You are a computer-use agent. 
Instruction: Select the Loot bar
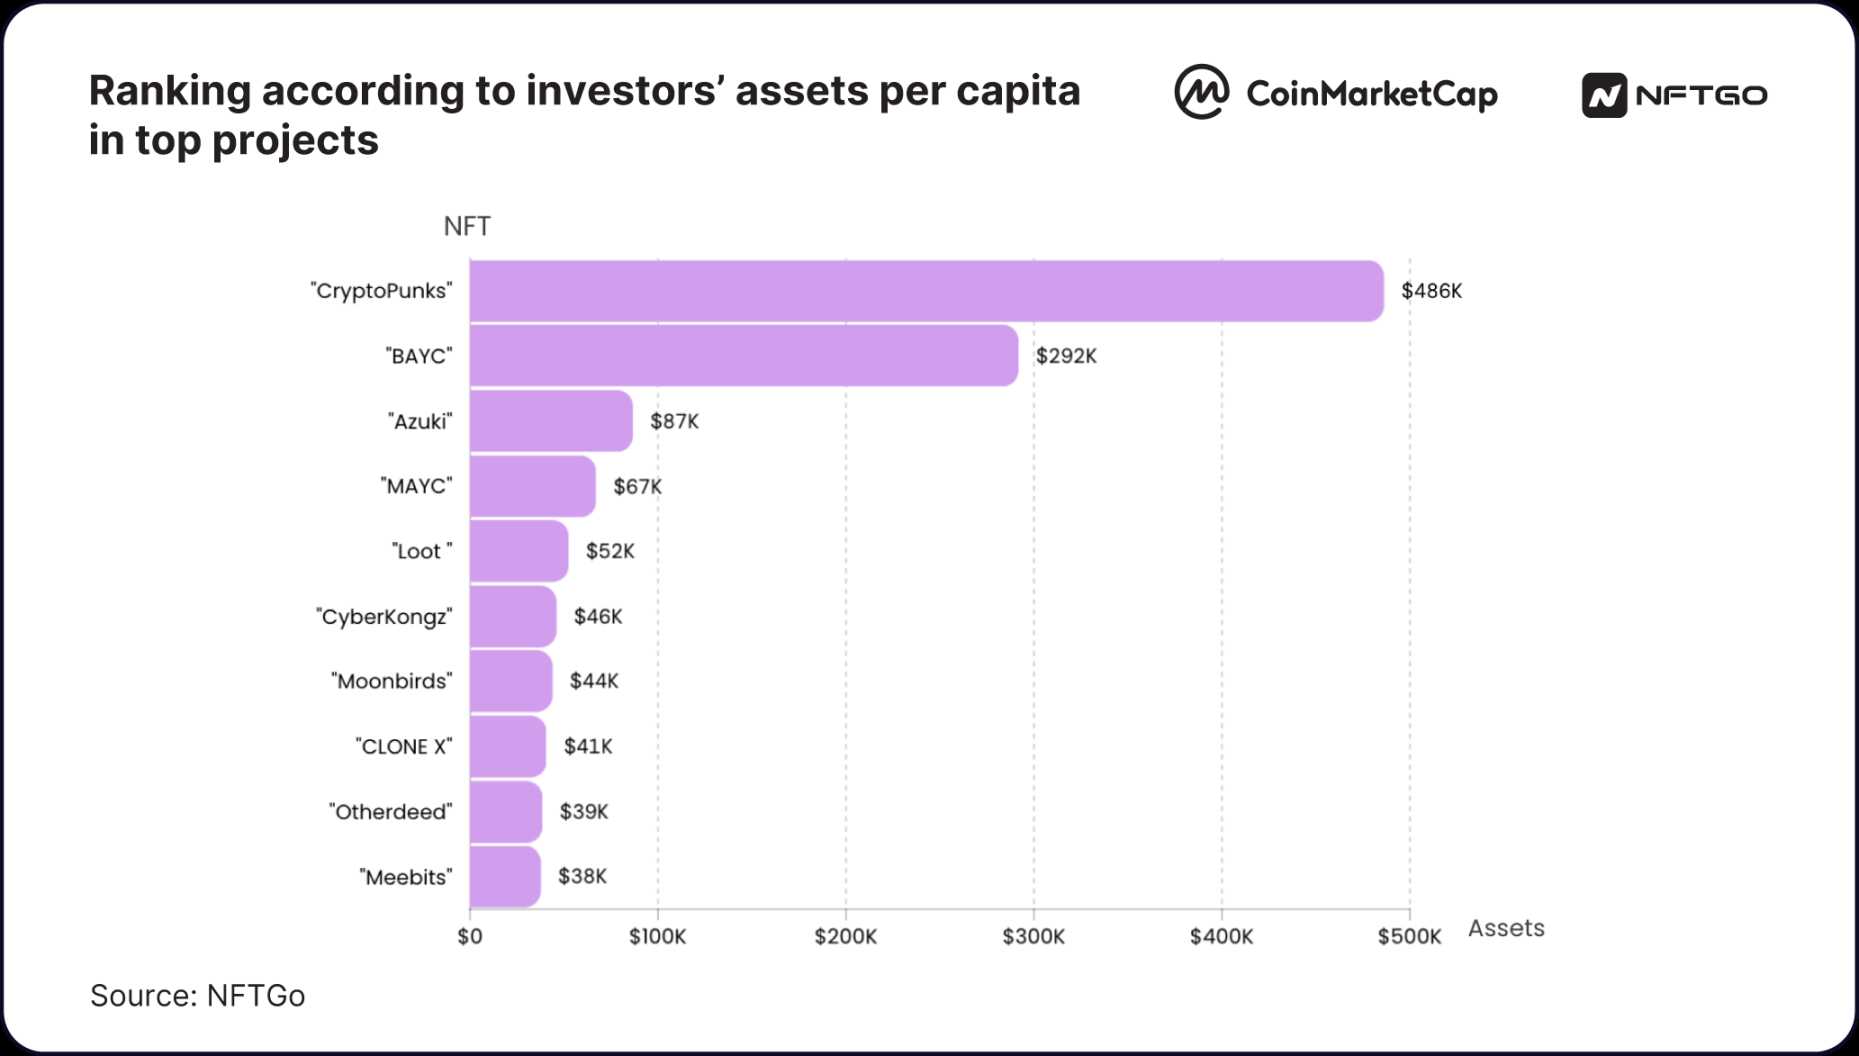(x=518, y=551)
